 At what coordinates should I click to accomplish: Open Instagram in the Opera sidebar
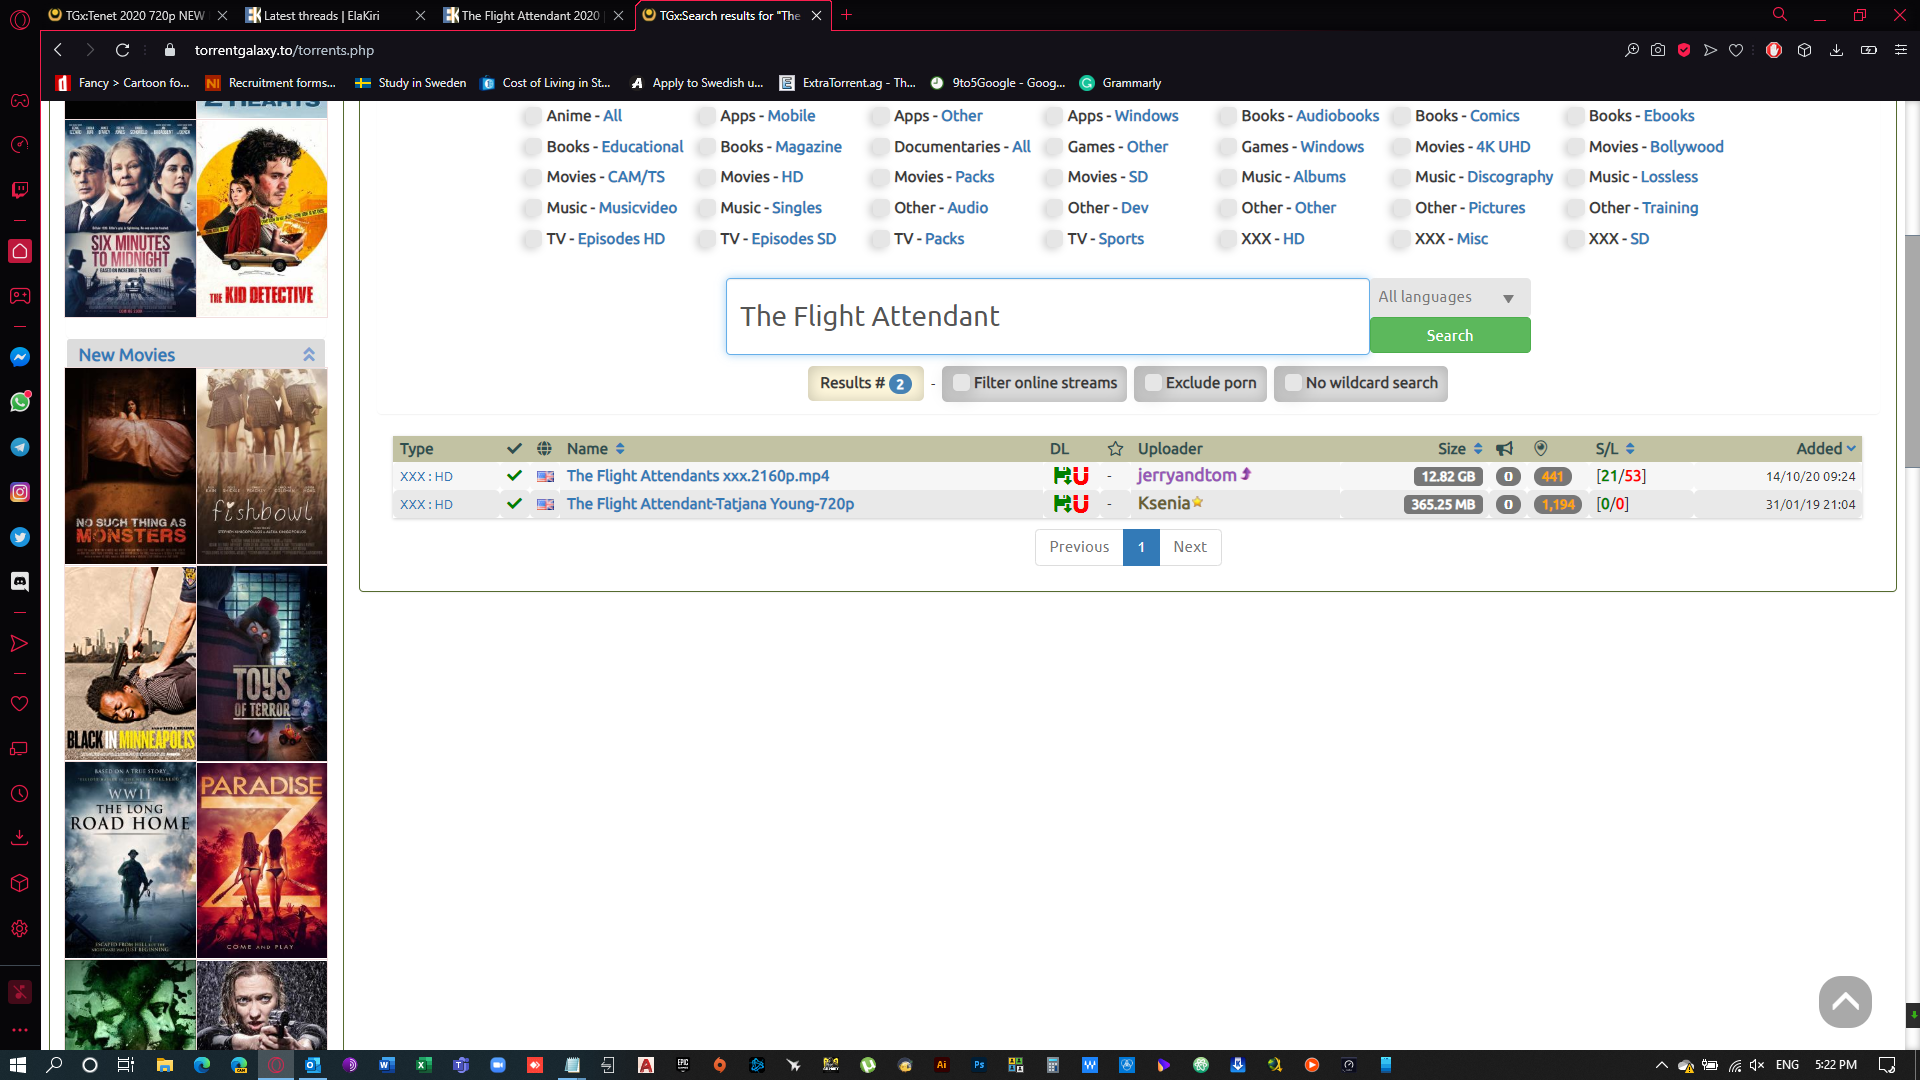click(x=20, y=492)
